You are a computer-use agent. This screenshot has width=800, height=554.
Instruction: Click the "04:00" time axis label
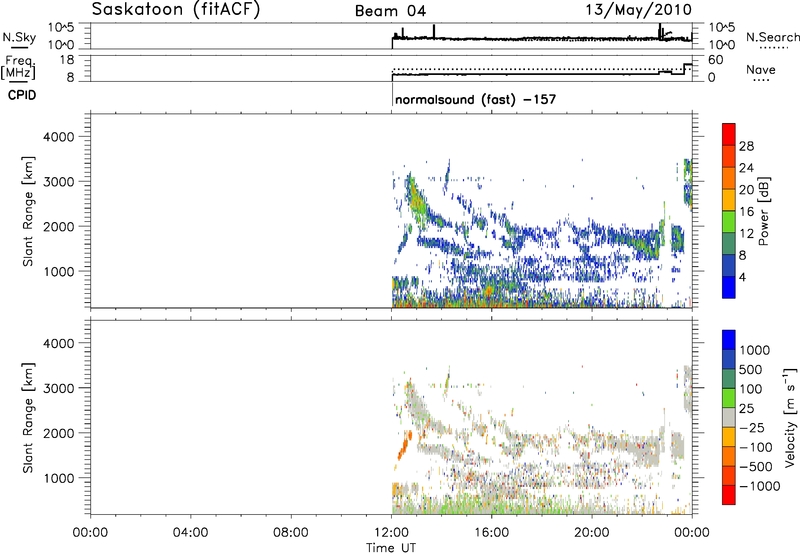[191, 533]
